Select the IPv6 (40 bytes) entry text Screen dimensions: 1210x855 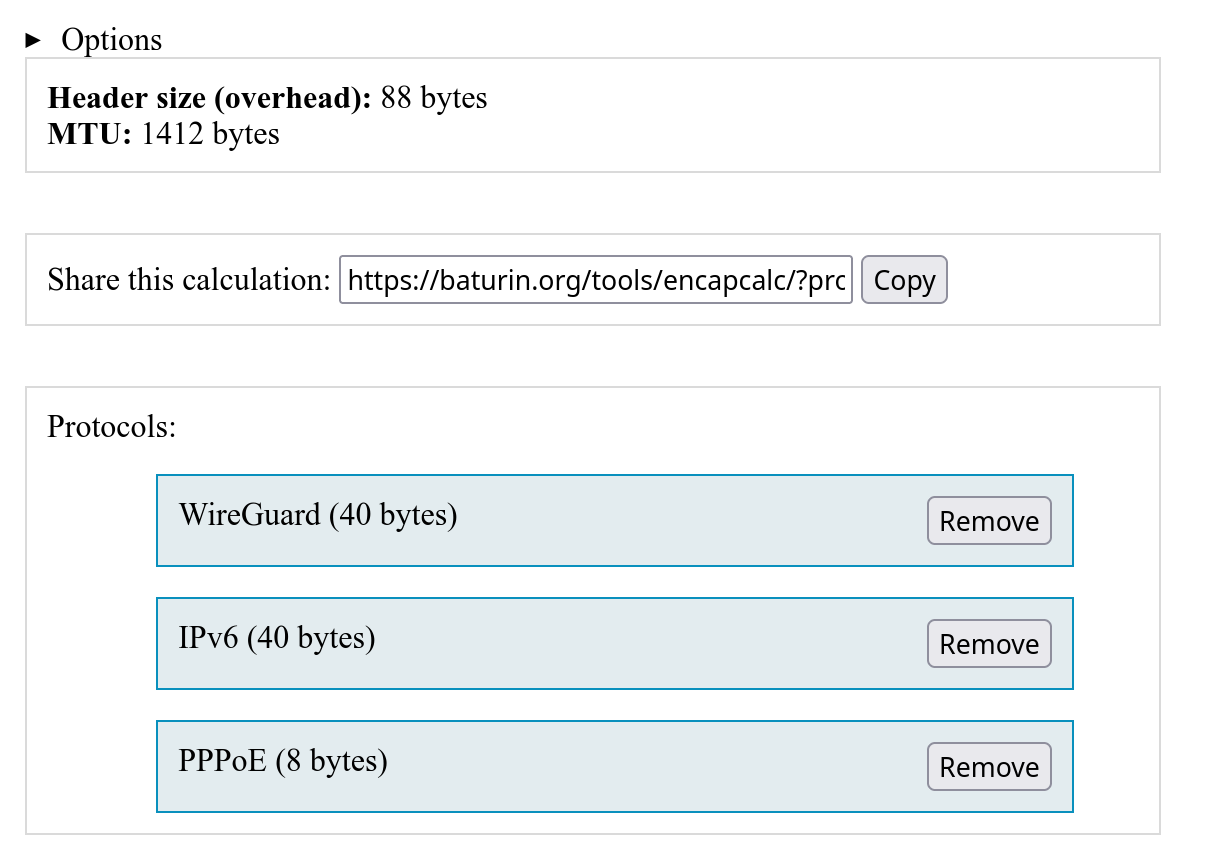(277, 638)
